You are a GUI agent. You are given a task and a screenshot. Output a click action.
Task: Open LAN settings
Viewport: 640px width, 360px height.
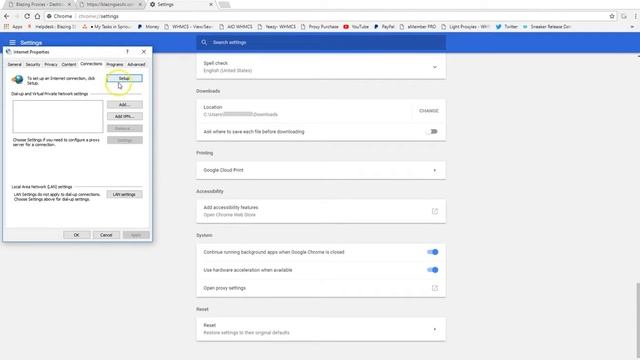coord(124,194)
